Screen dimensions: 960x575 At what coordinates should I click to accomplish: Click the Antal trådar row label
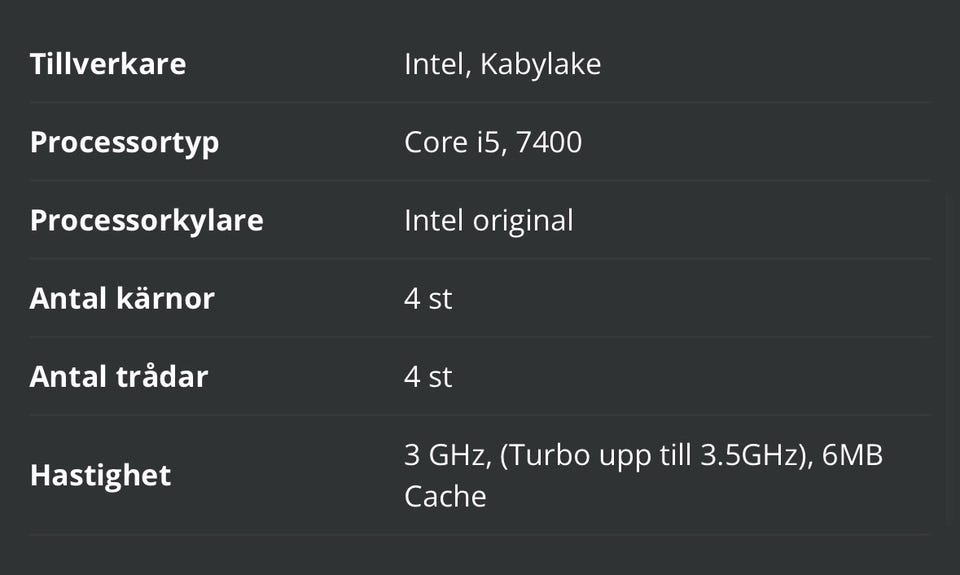click(x=119, y=376)
